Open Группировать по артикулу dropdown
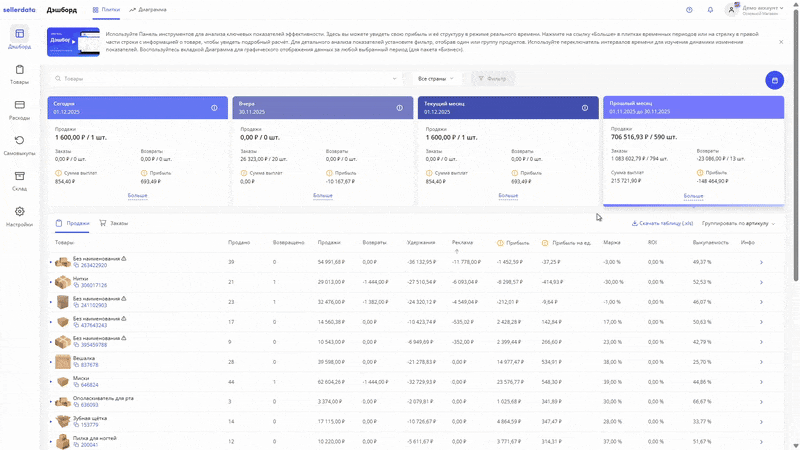800x450 pixels. tap(738, 223)
